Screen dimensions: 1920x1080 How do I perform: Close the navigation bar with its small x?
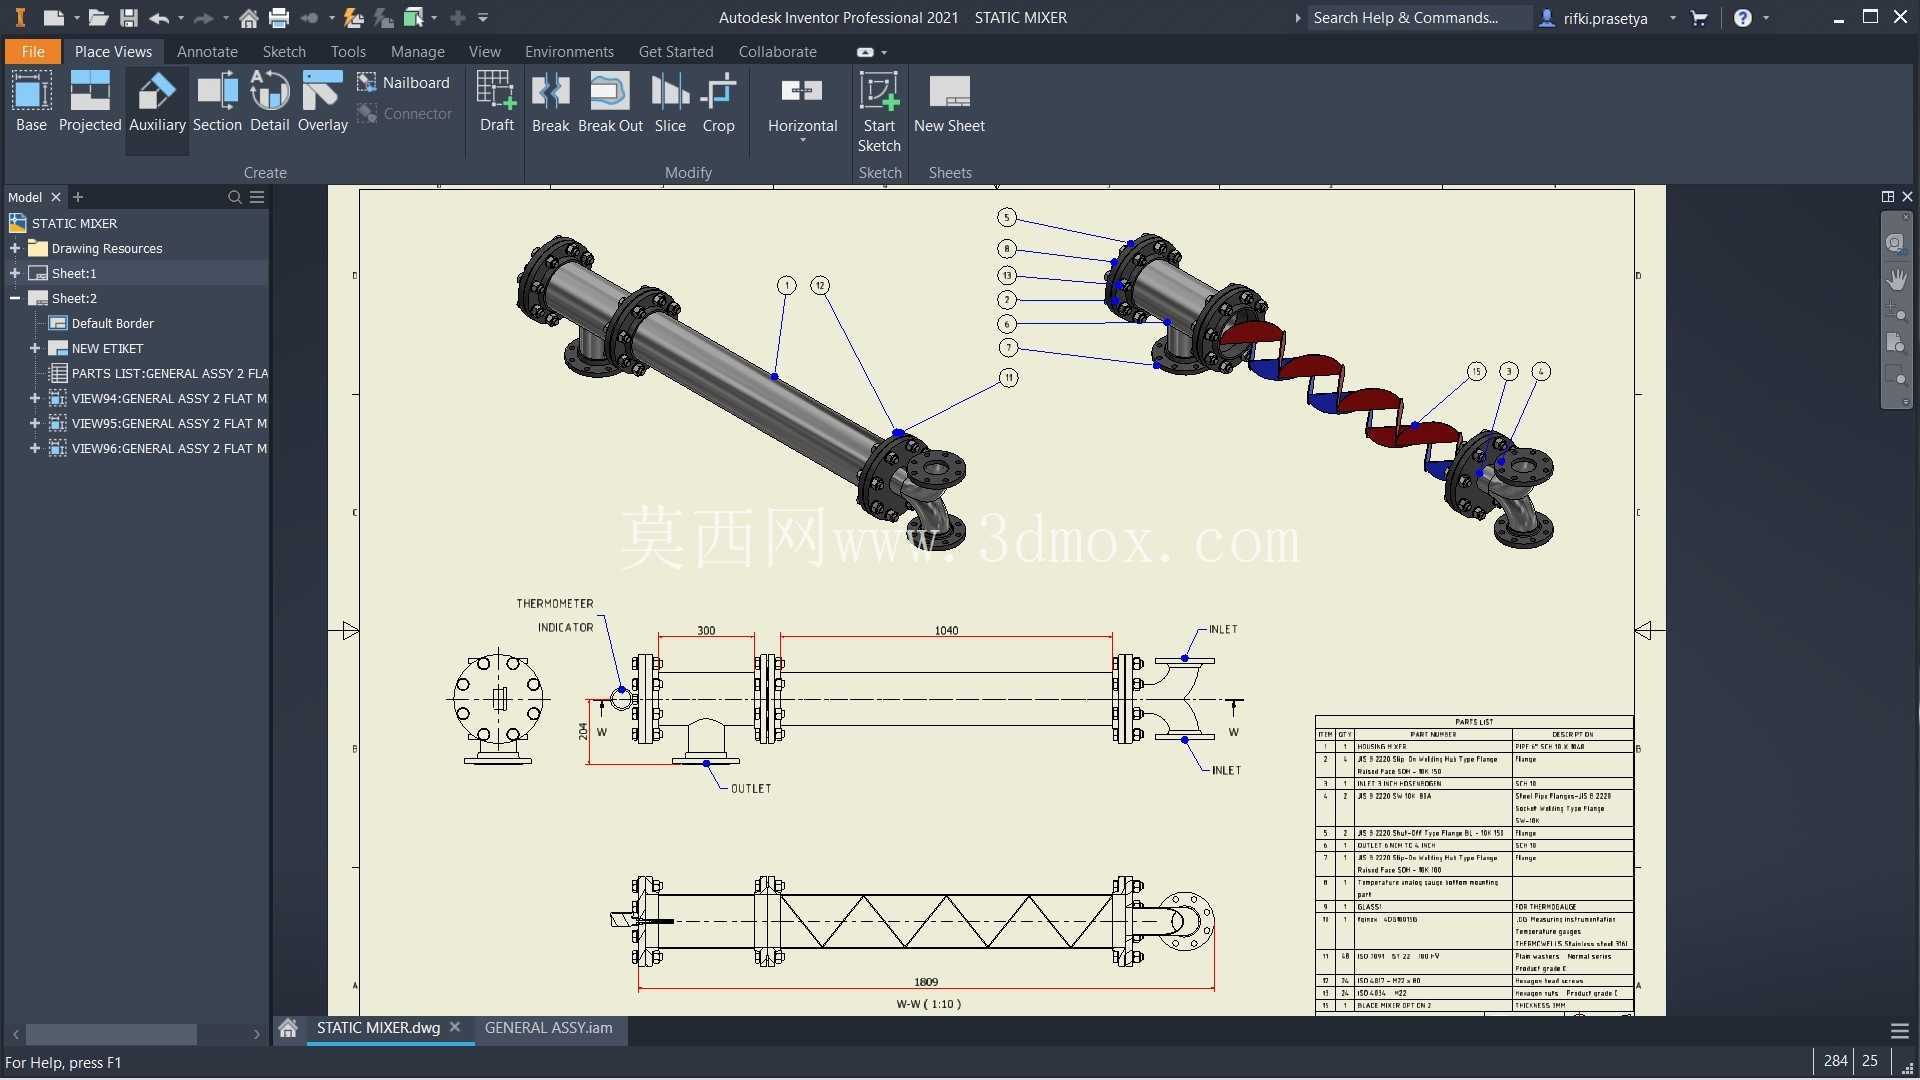pos(1907,216)
